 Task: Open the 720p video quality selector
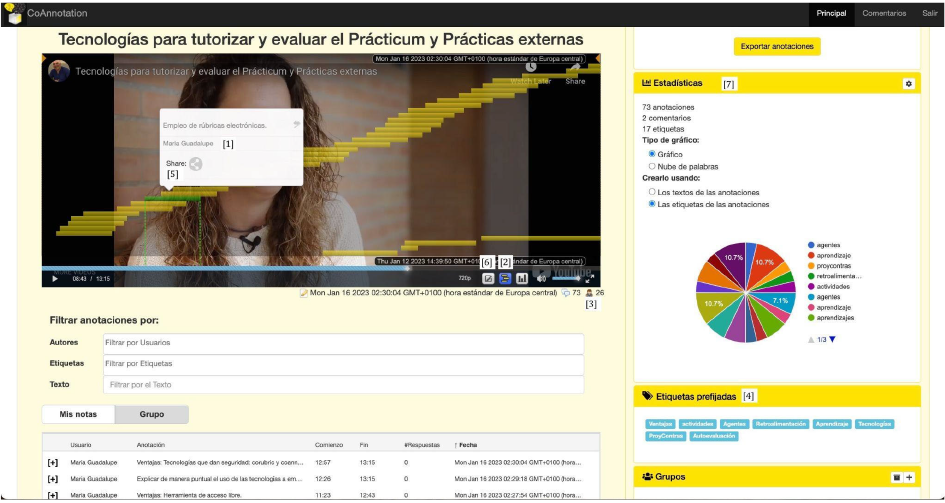coord(464,279)
